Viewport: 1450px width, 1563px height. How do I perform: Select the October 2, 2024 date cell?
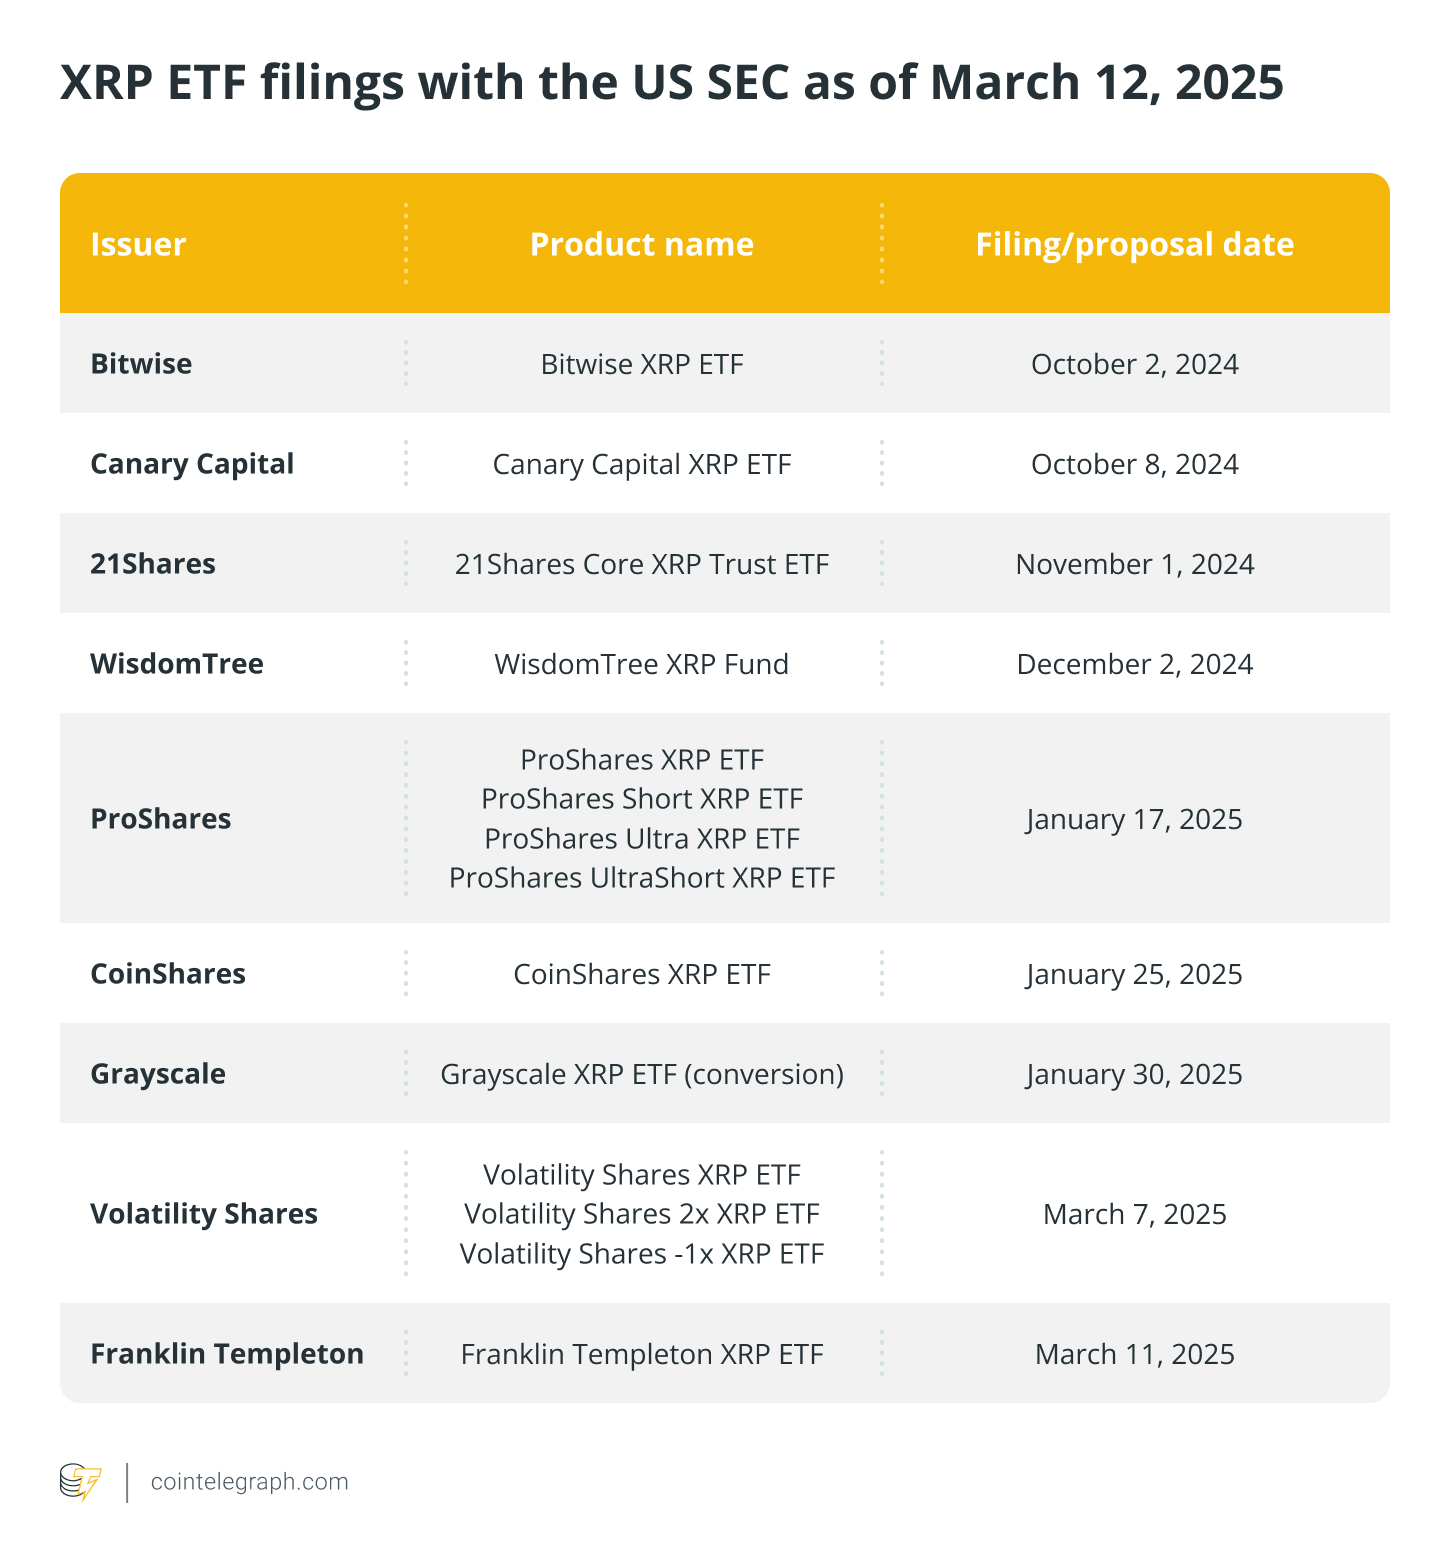(1134, 364)
